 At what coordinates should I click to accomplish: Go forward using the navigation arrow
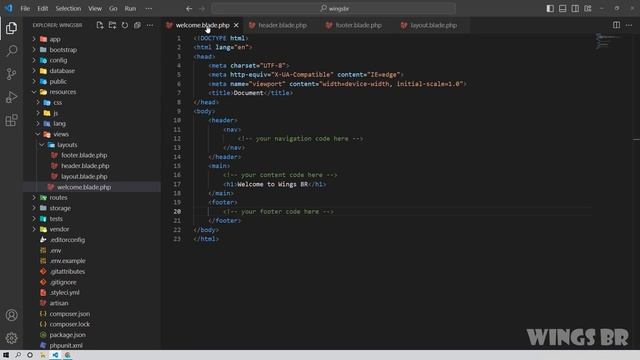202,9
